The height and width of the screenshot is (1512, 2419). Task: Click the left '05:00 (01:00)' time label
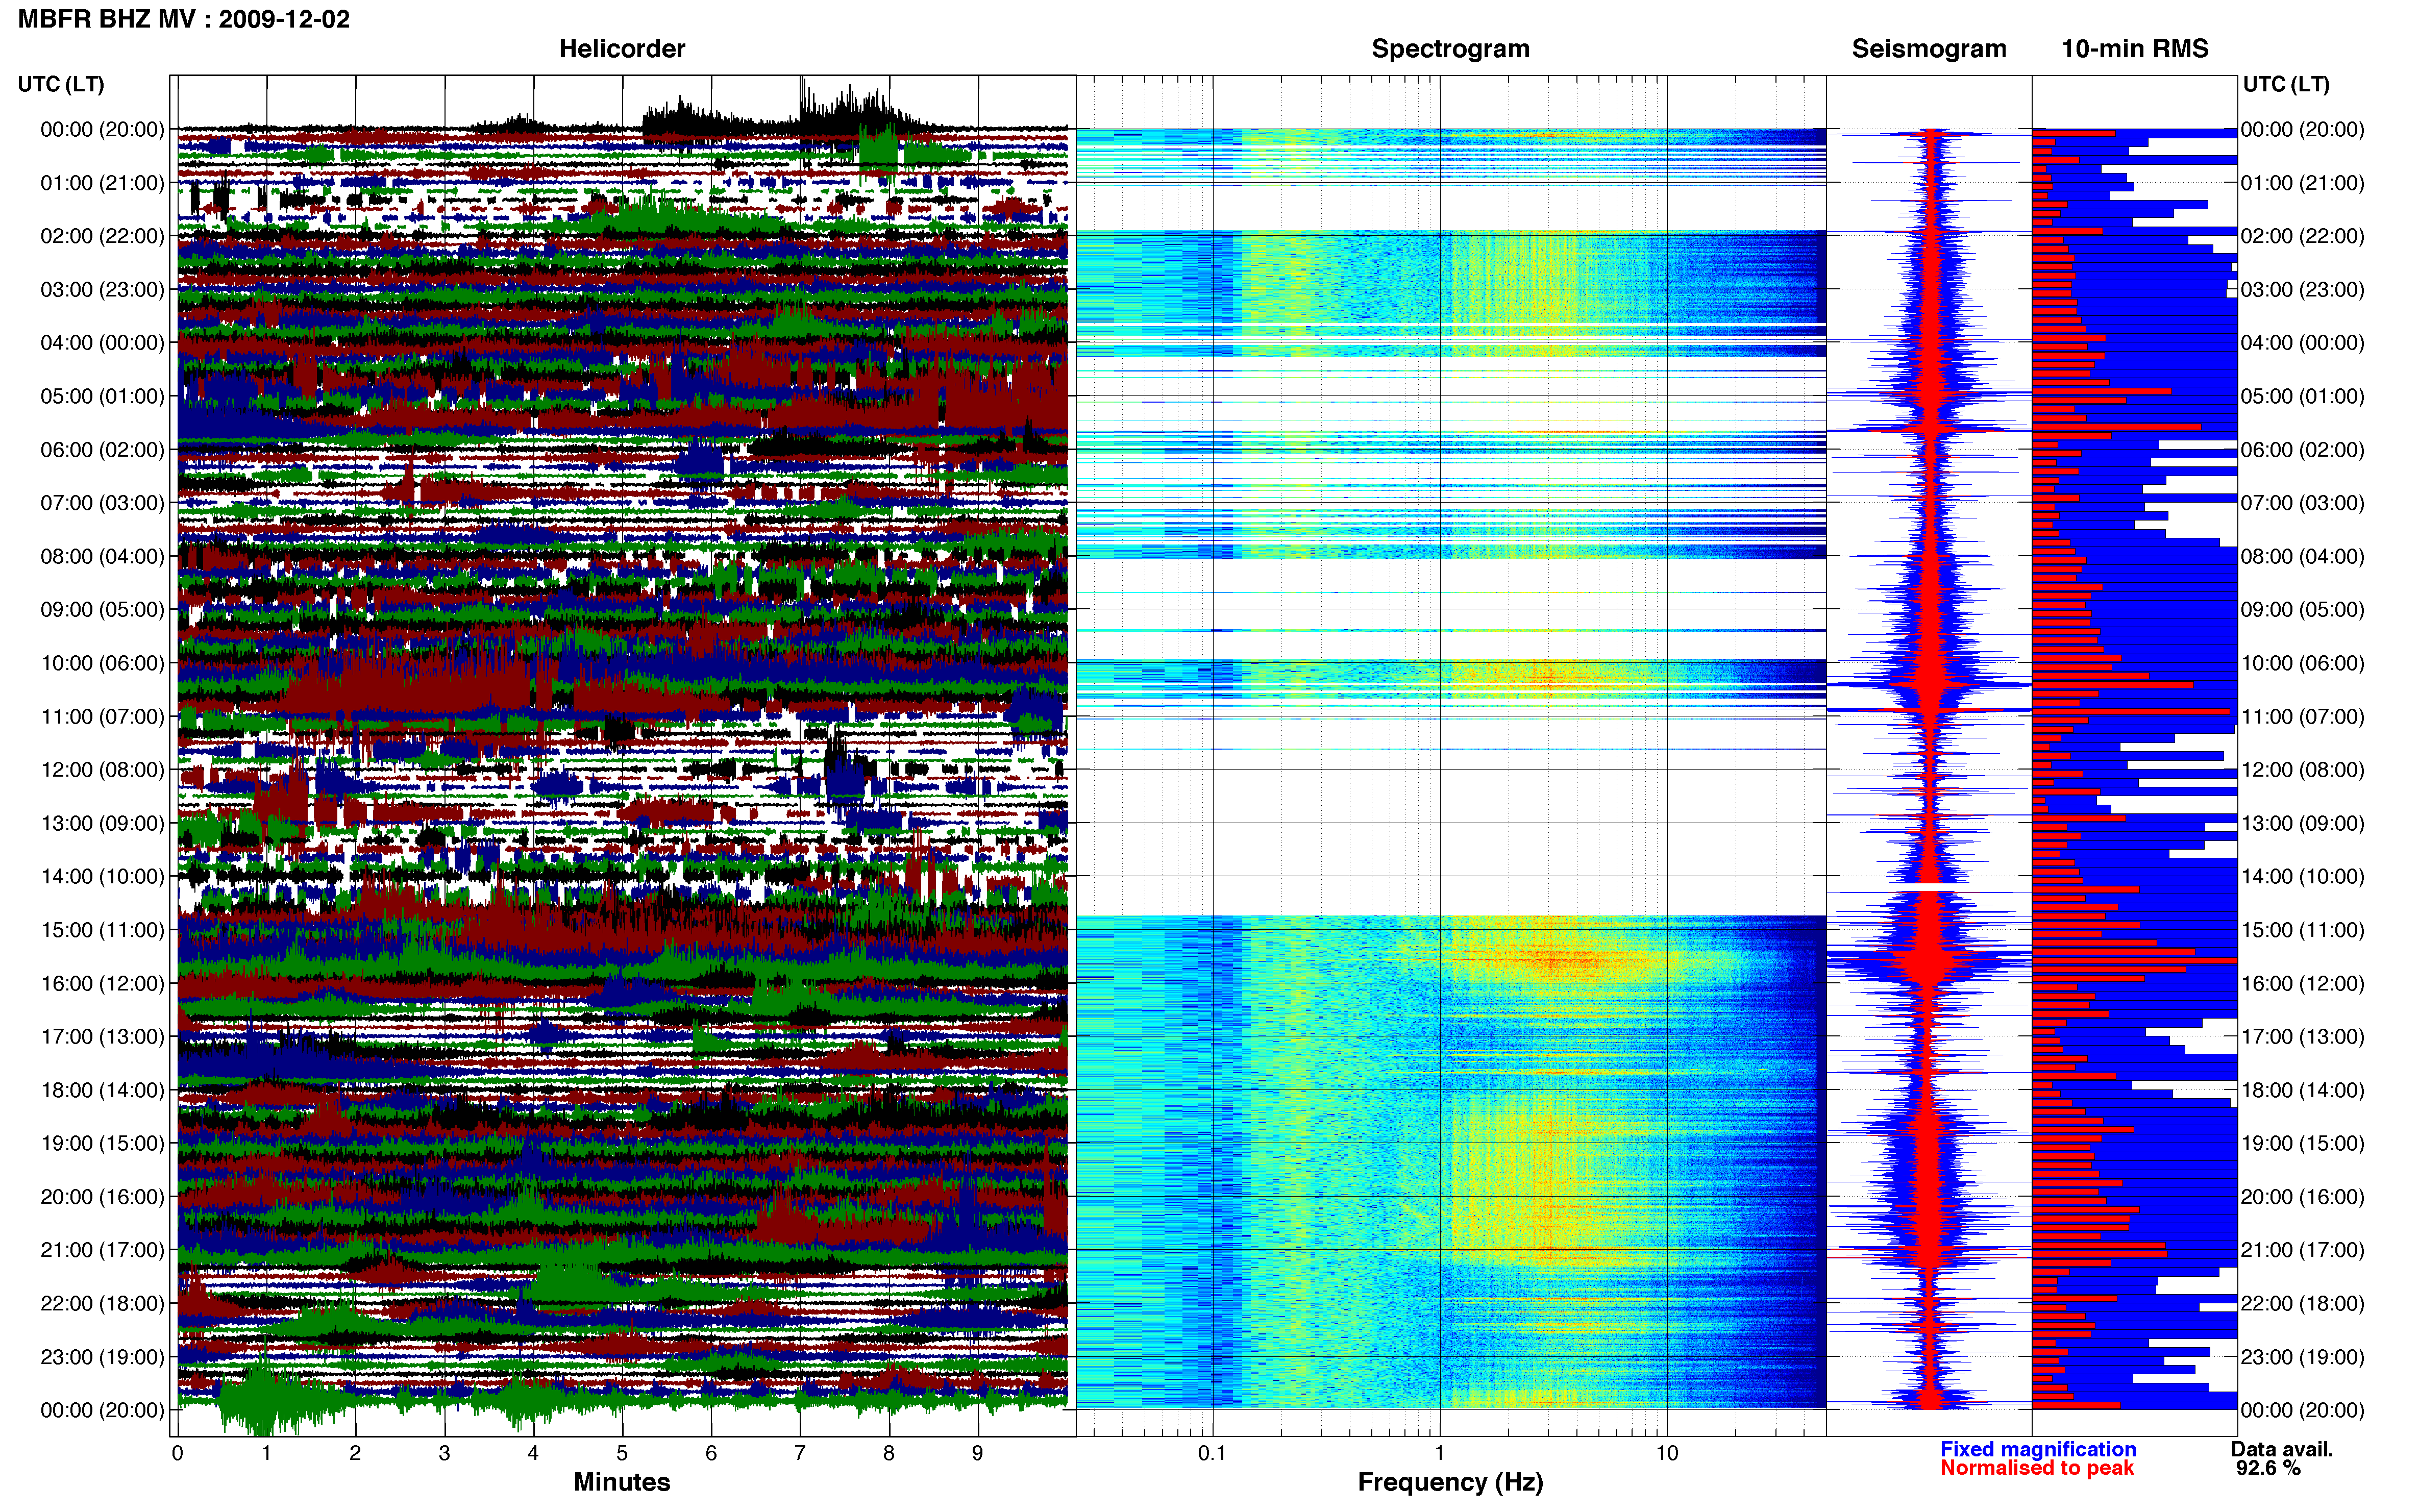point(102,396)
